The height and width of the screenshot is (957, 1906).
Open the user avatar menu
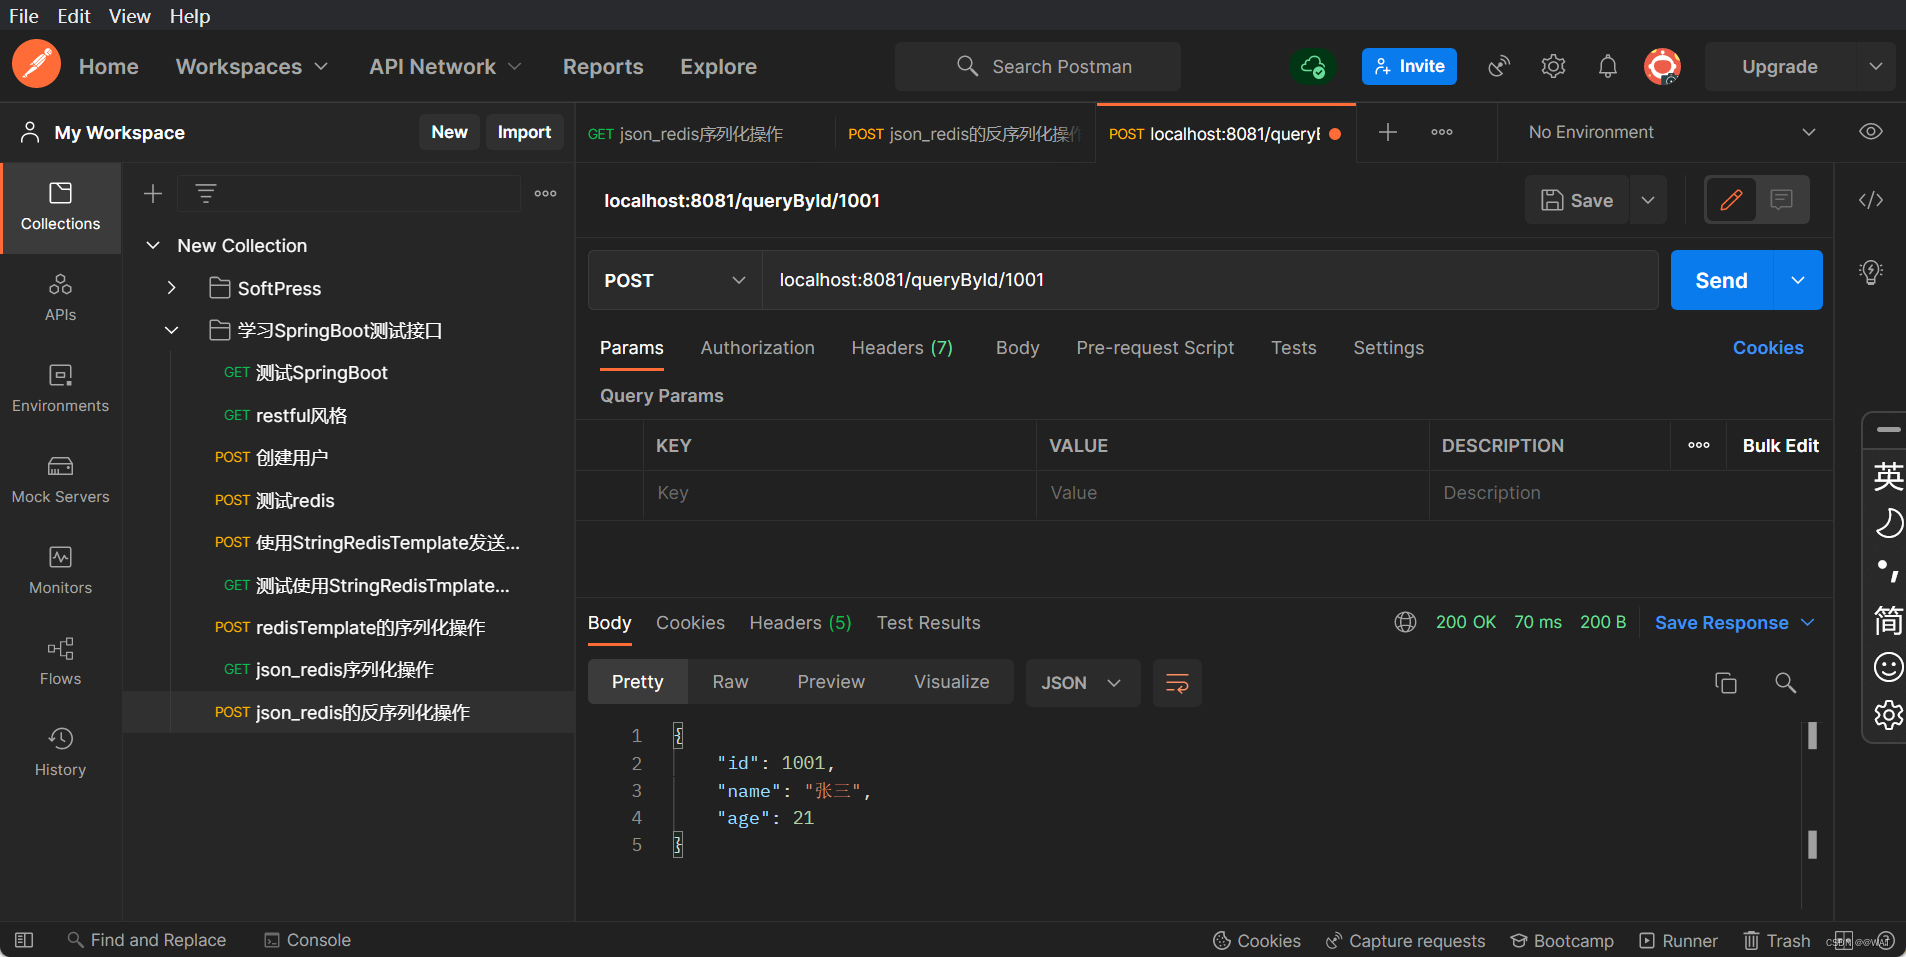pyautogui.click(x=1662, y=67)
